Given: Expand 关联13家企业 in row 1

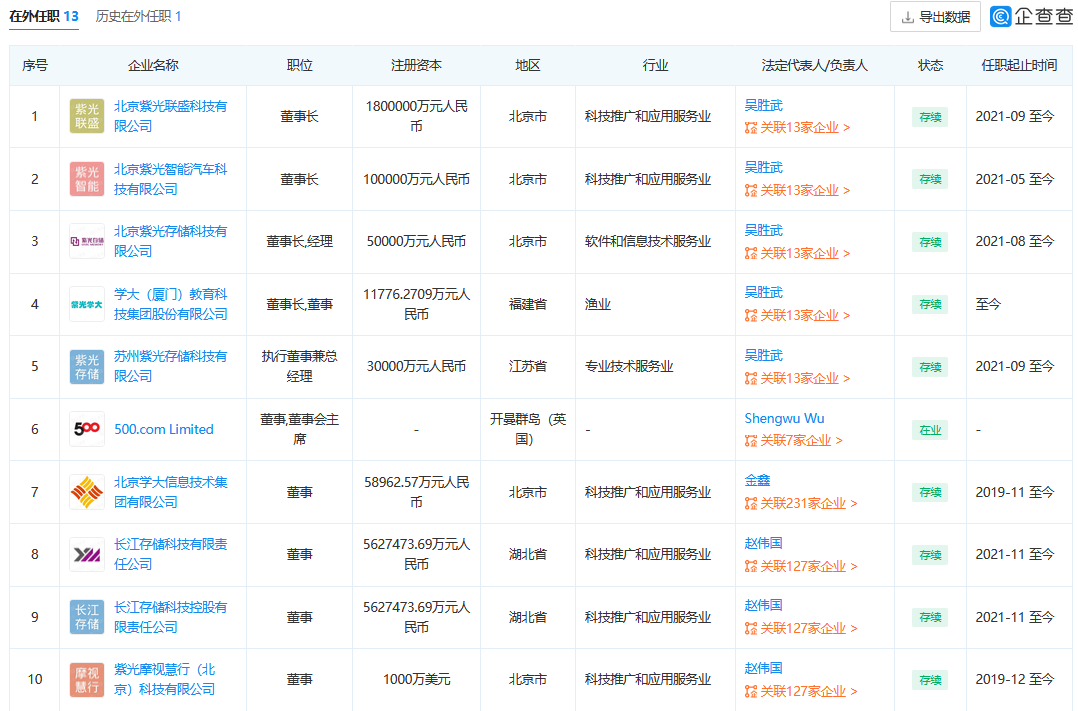Looking at the screenshot, I should pyautogui.click(x=798, y=127).
